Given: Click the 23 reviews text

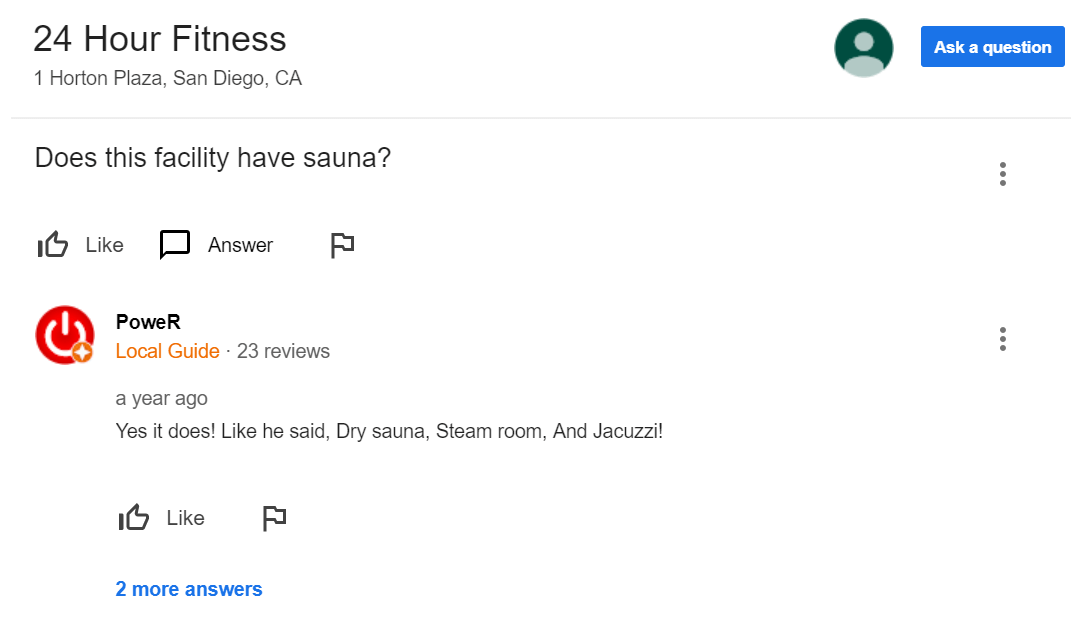Looking at the screenshot, I should click(x=283, y=351).
